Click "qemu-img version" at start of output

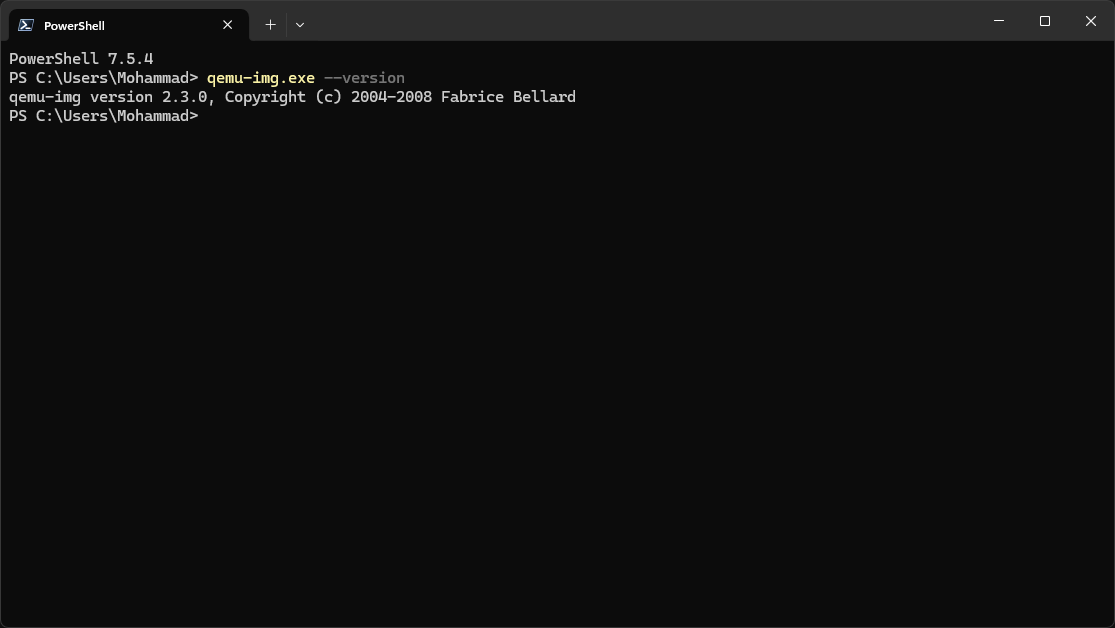(x=80, y=97)
